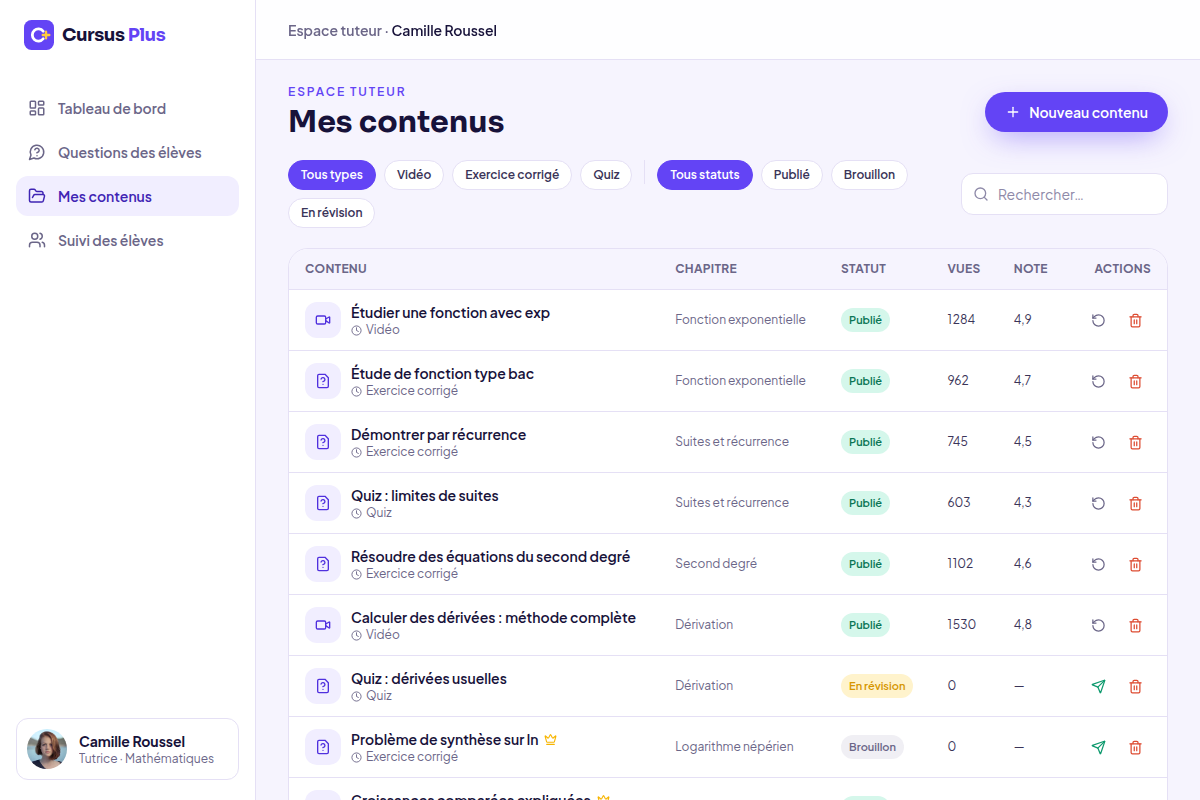The height and width of the screenshot is (800, 1200).
Task: Open Questions des élèves page
Action: [127, 152]
